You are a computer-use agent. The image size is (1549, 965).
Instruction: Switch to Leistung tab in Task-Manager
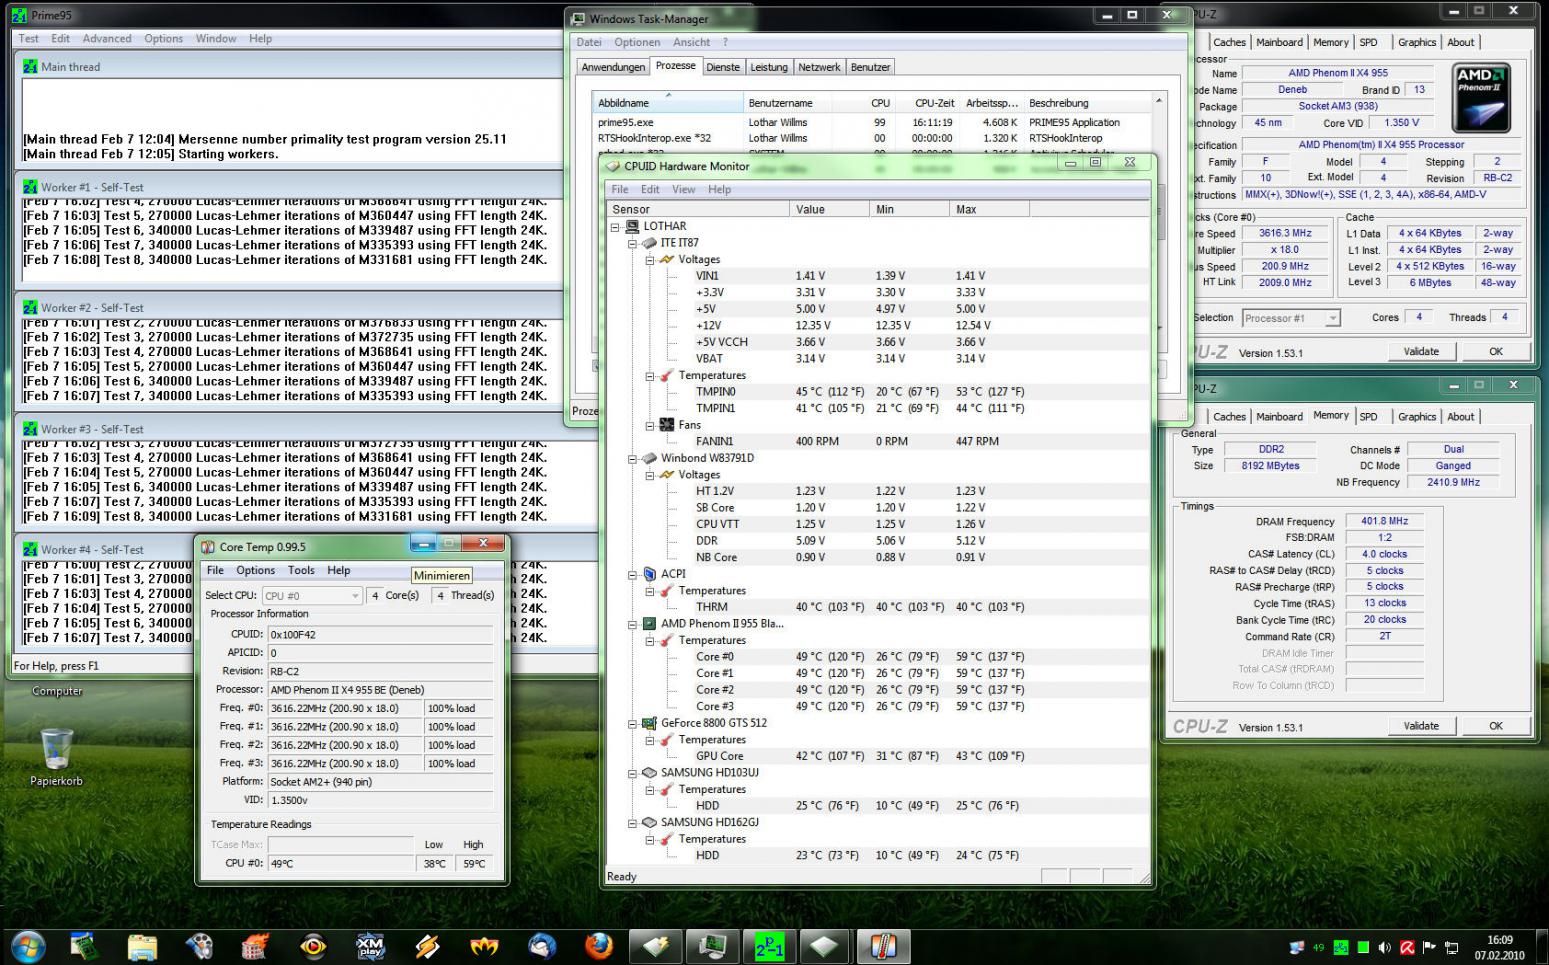tap(769, 67)
